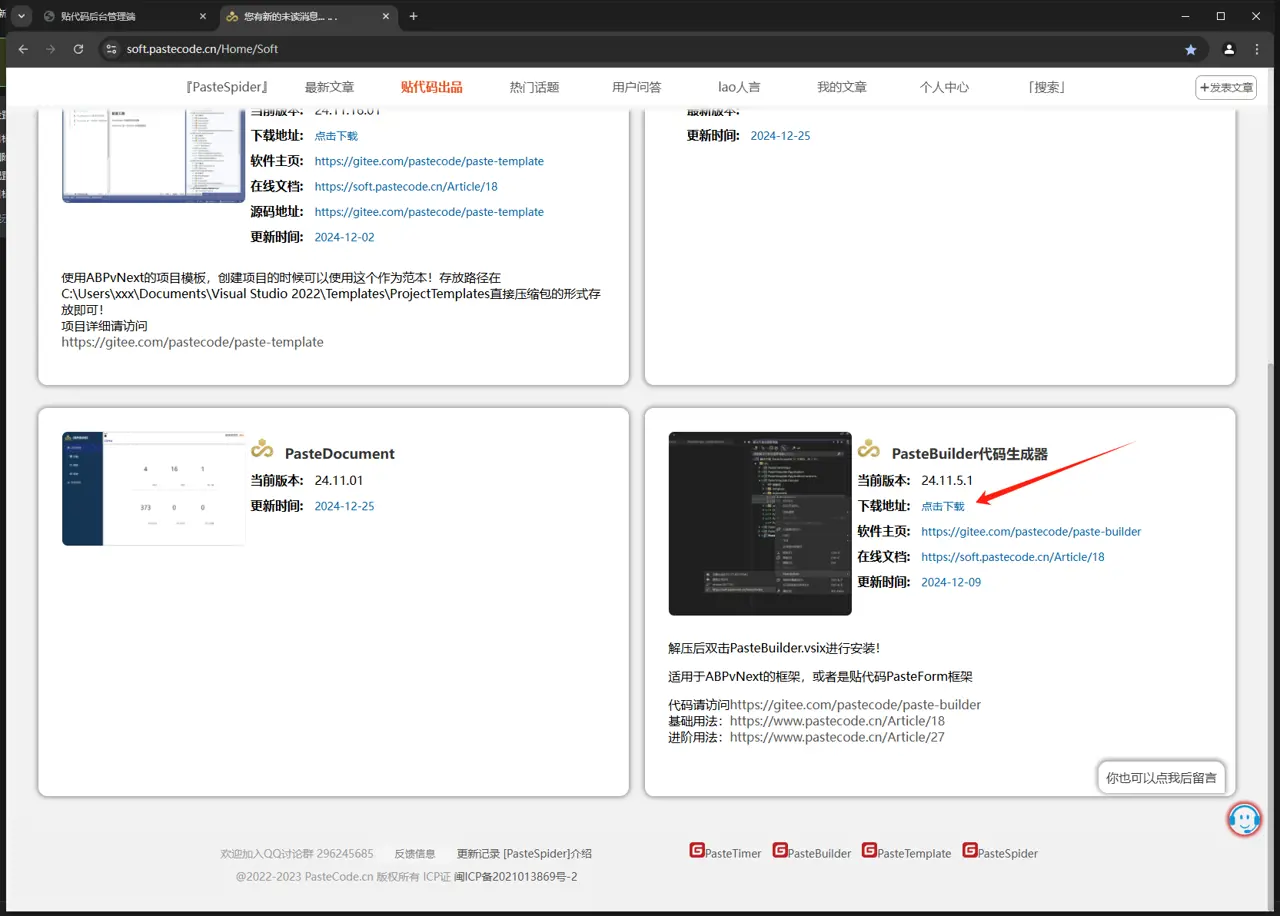Open a new browser tab
1280x916 pixels.
(x=414, y=16)
